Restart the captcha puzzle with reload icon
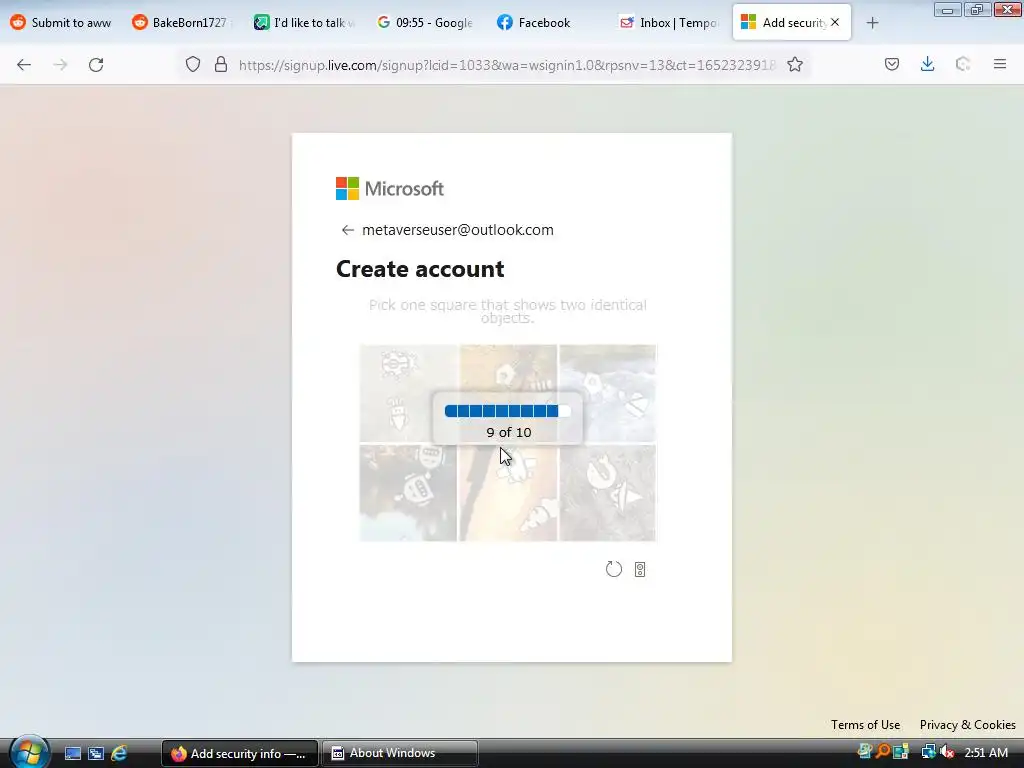Image resolution: width=1024 pixels, height=768 pixels. pos(614,569)
